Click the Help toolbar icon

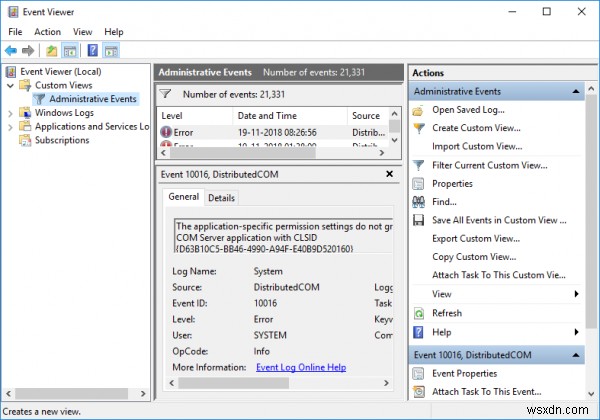point(93,50)
